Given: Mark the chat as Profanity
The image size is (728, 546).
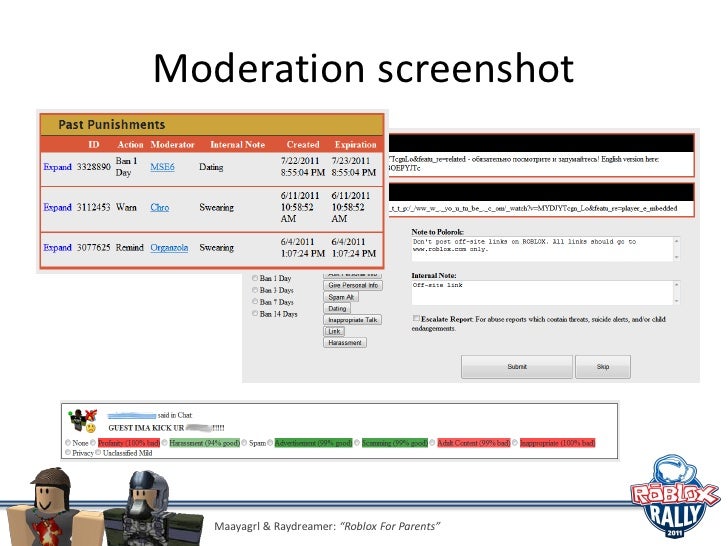Looking at the screenshot, I should (93, 443).
